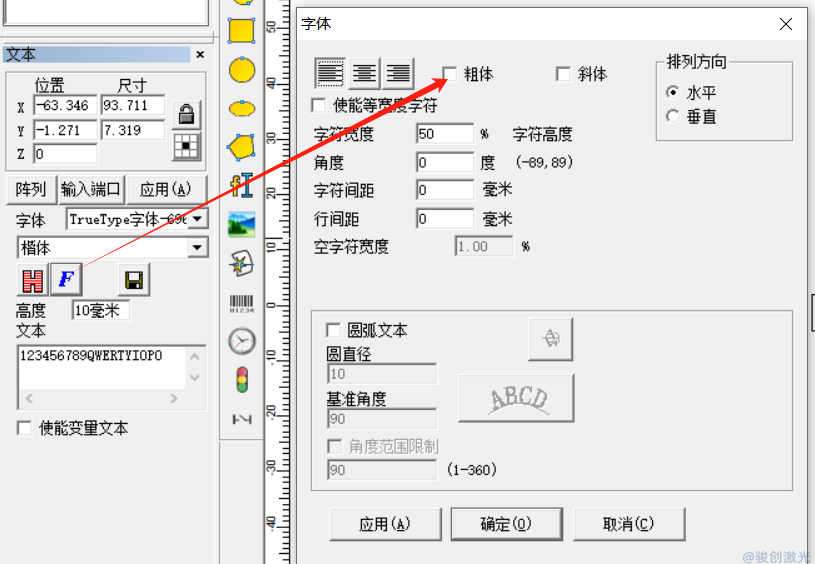Screen dimensions: 815x564
Task: Set right text alignment in font dialog
Action: click(398, 73)
